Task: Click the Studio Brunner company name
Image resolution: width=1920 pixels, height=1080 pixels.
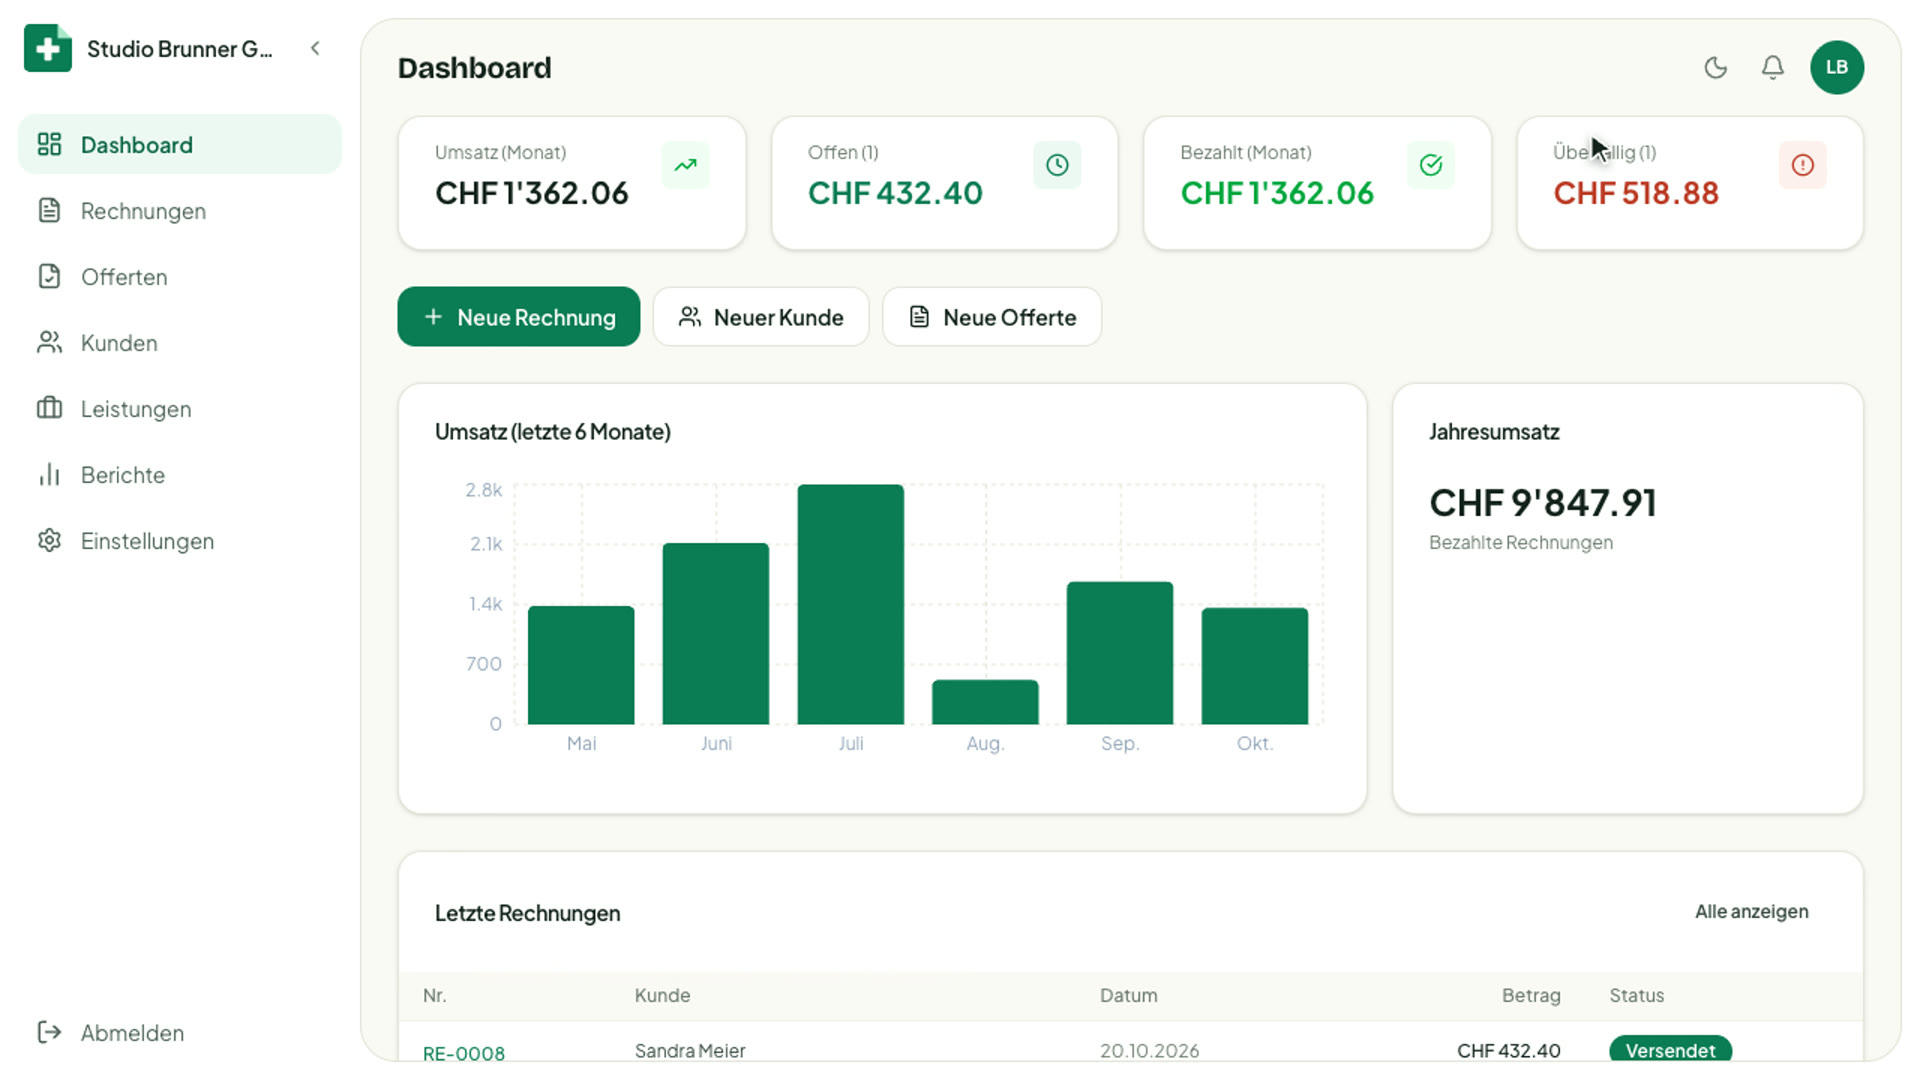Action: point(180,49)
